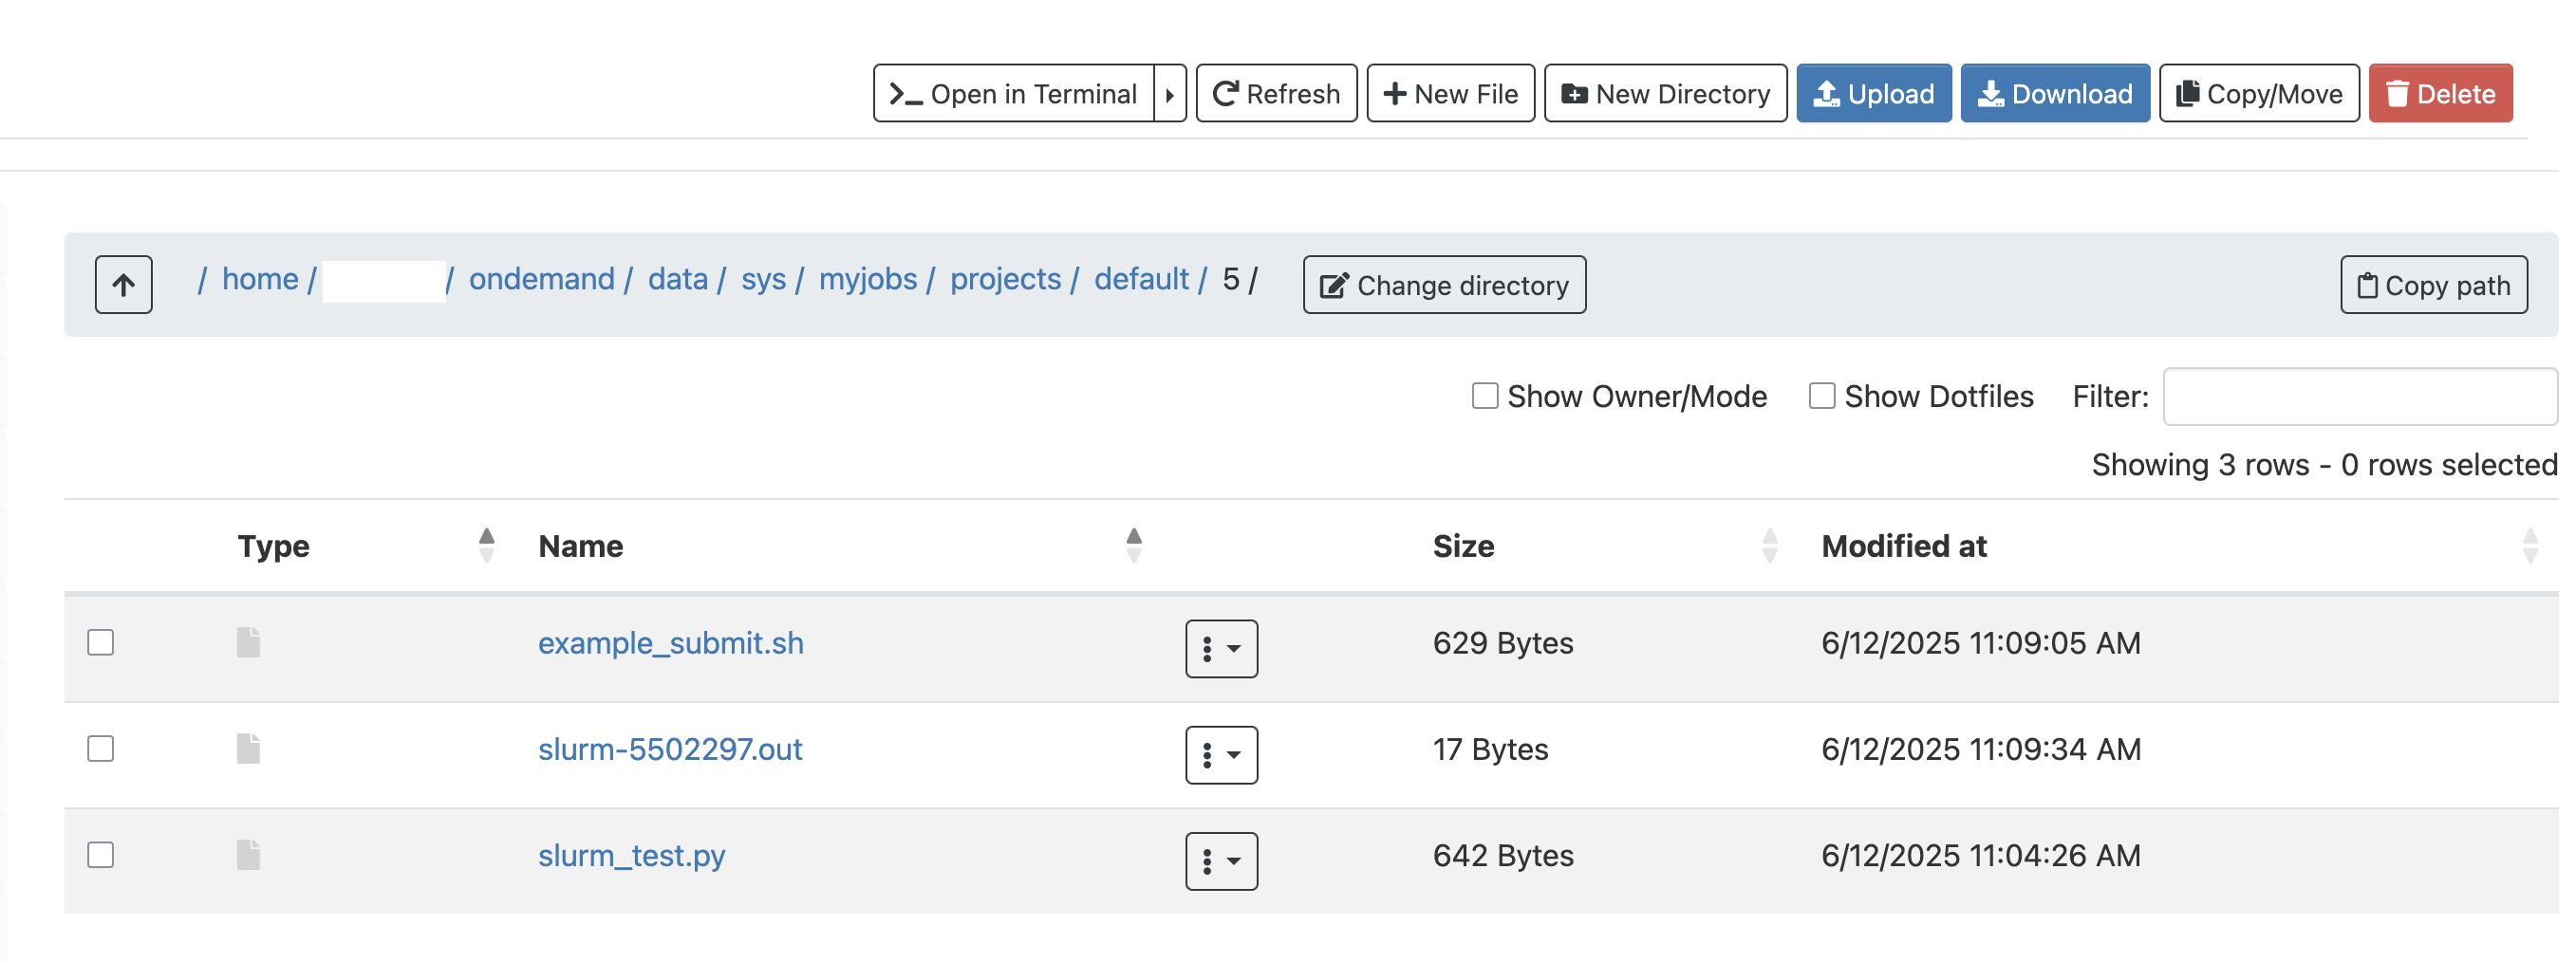Viewport: 2576px width, 962px height.
Task: Navigate up to the parent directory
Action: point(123,284)
